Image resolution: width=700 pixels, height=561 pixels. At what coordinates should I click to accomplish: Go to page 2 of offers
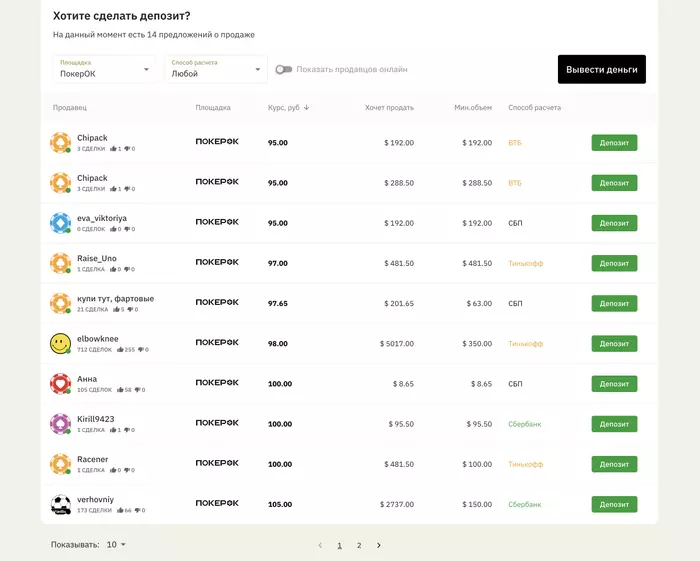[359, 545]
